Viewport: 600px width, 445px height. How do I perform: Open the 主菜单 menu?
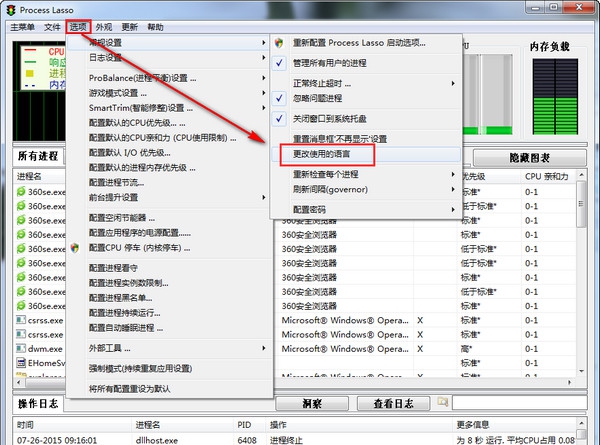click(23, 27)
